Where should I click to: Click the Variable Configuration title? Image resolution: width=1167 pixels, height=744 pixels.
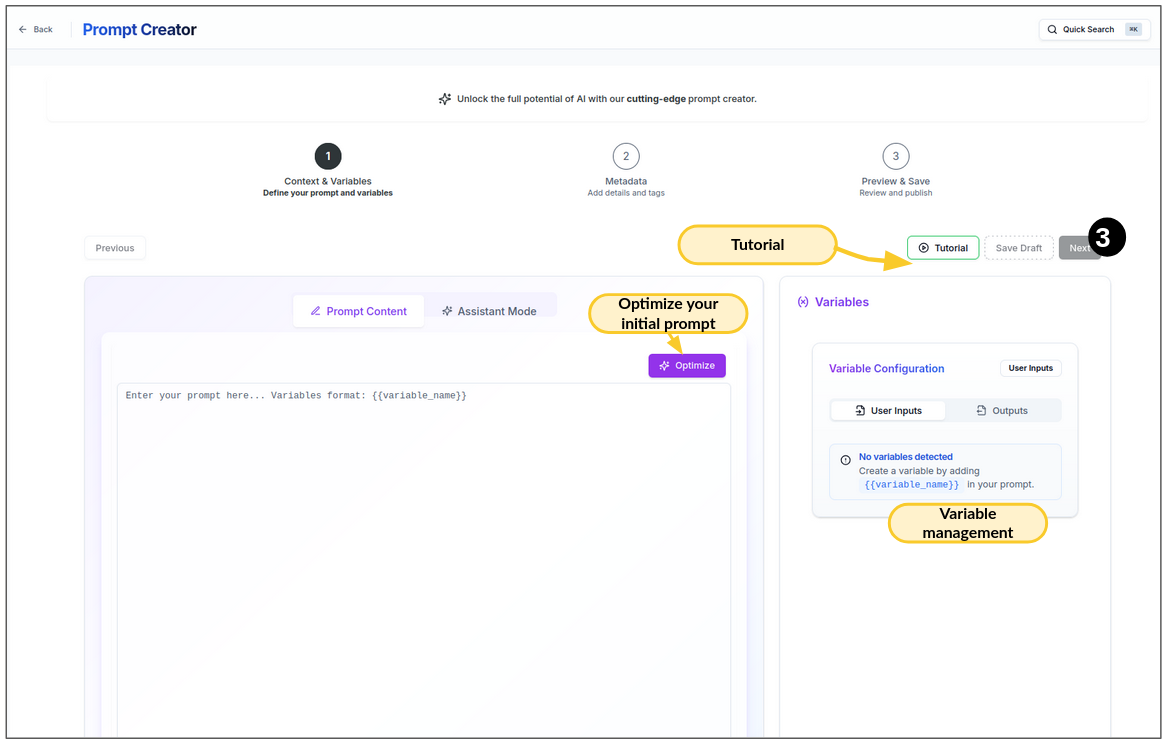coord(886,368)
